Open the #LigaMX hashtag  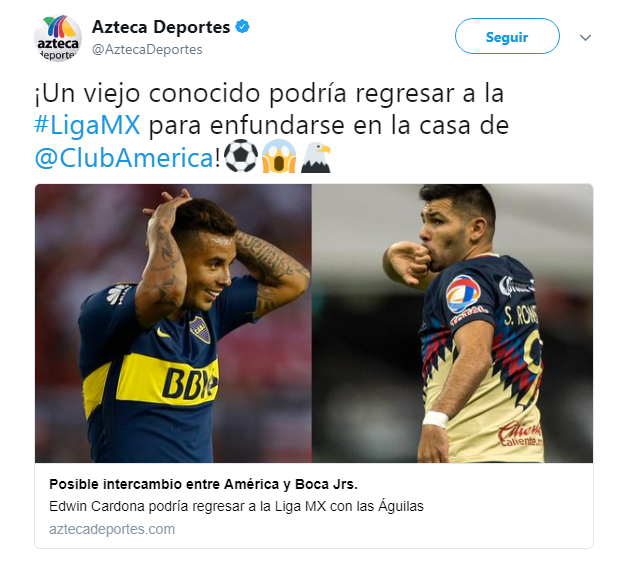pyautogui.click(x=87, y=125)
